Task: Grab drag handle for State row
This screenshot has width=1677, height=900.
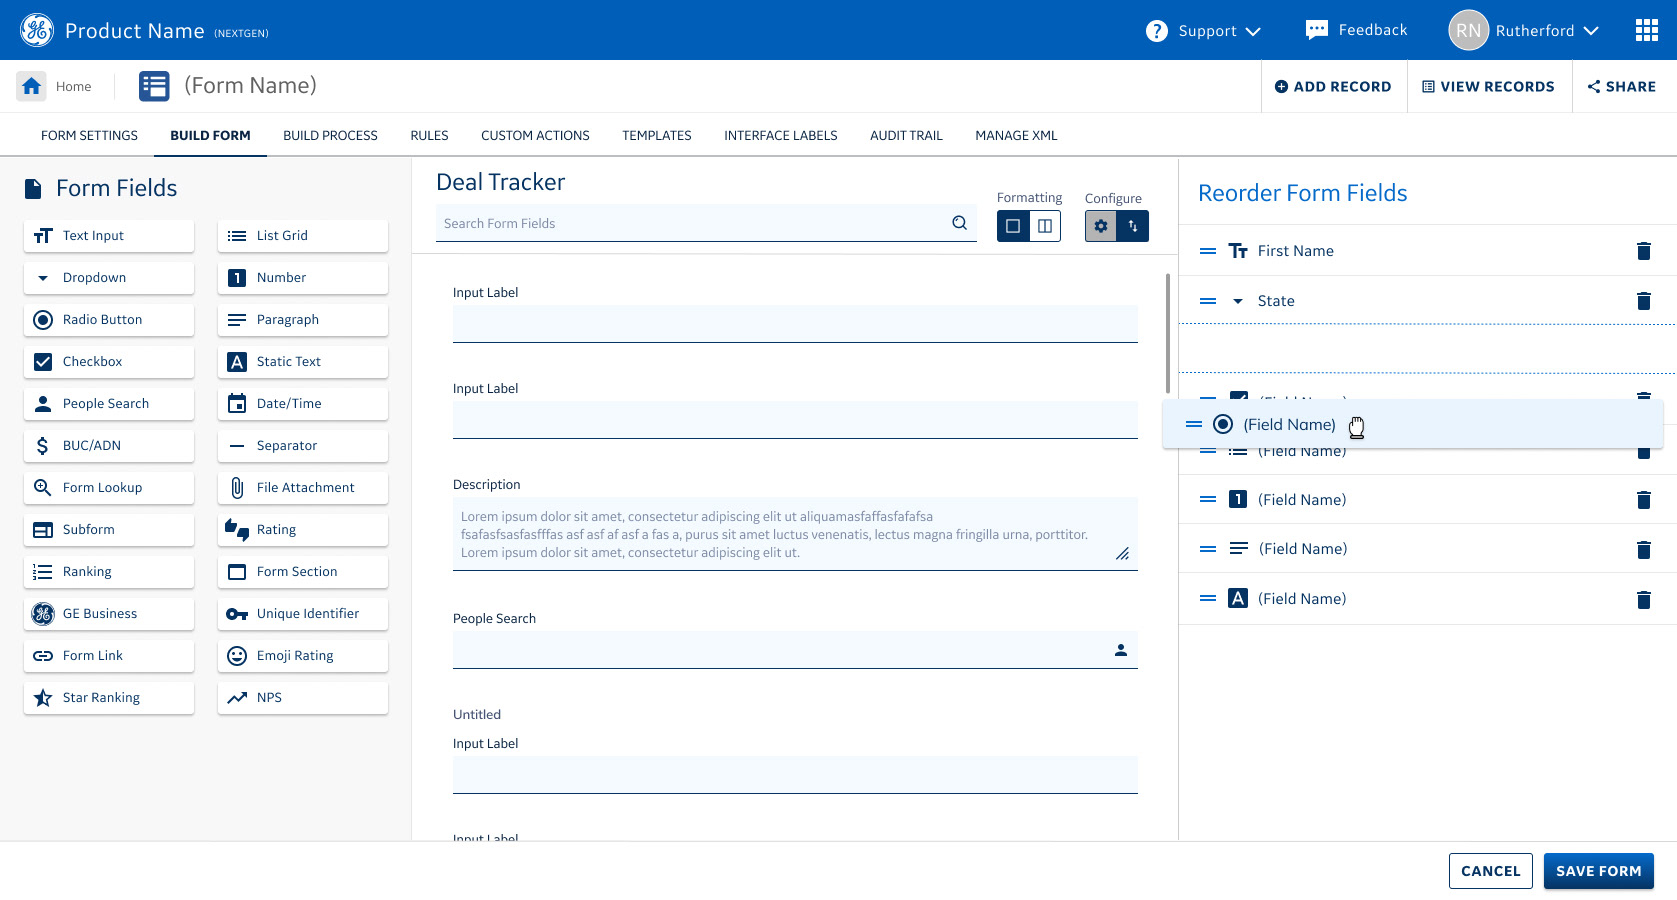Action: point(1208,301)
